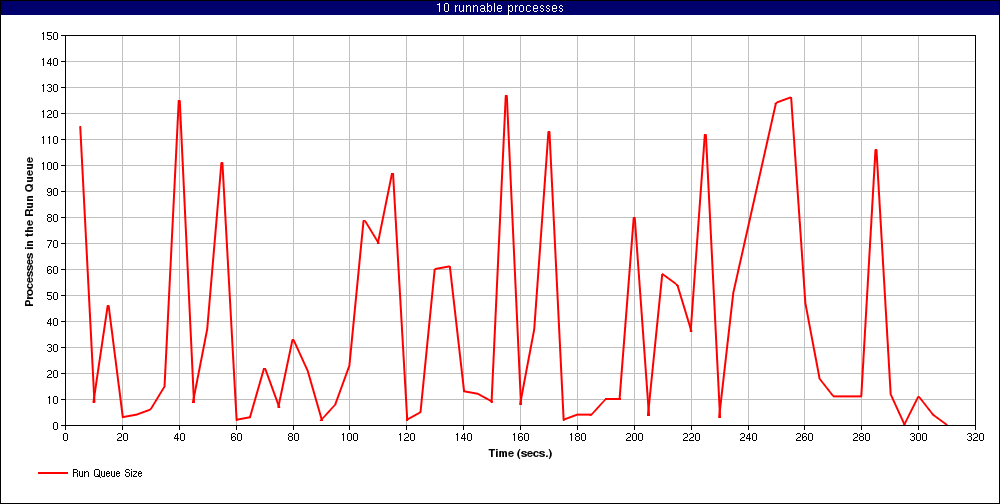Pick the 260 tick on the time axis
Image resolution: width=1000 pixels, height=504 pixels.
(x=805, y=437)
